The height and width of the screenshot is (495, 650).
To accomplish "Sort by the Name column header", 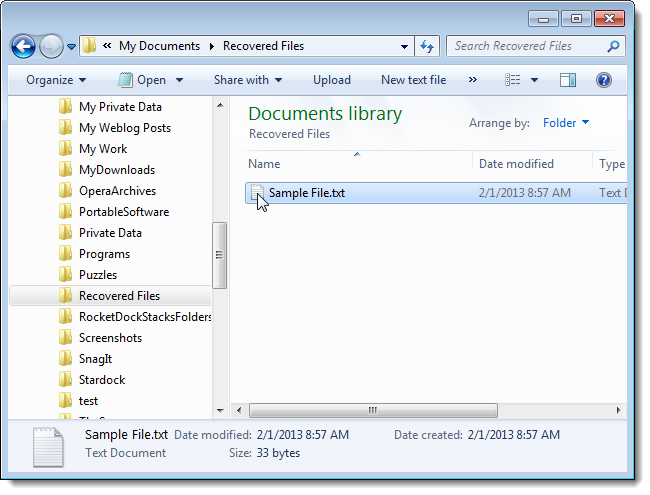I will pos(264,164).
